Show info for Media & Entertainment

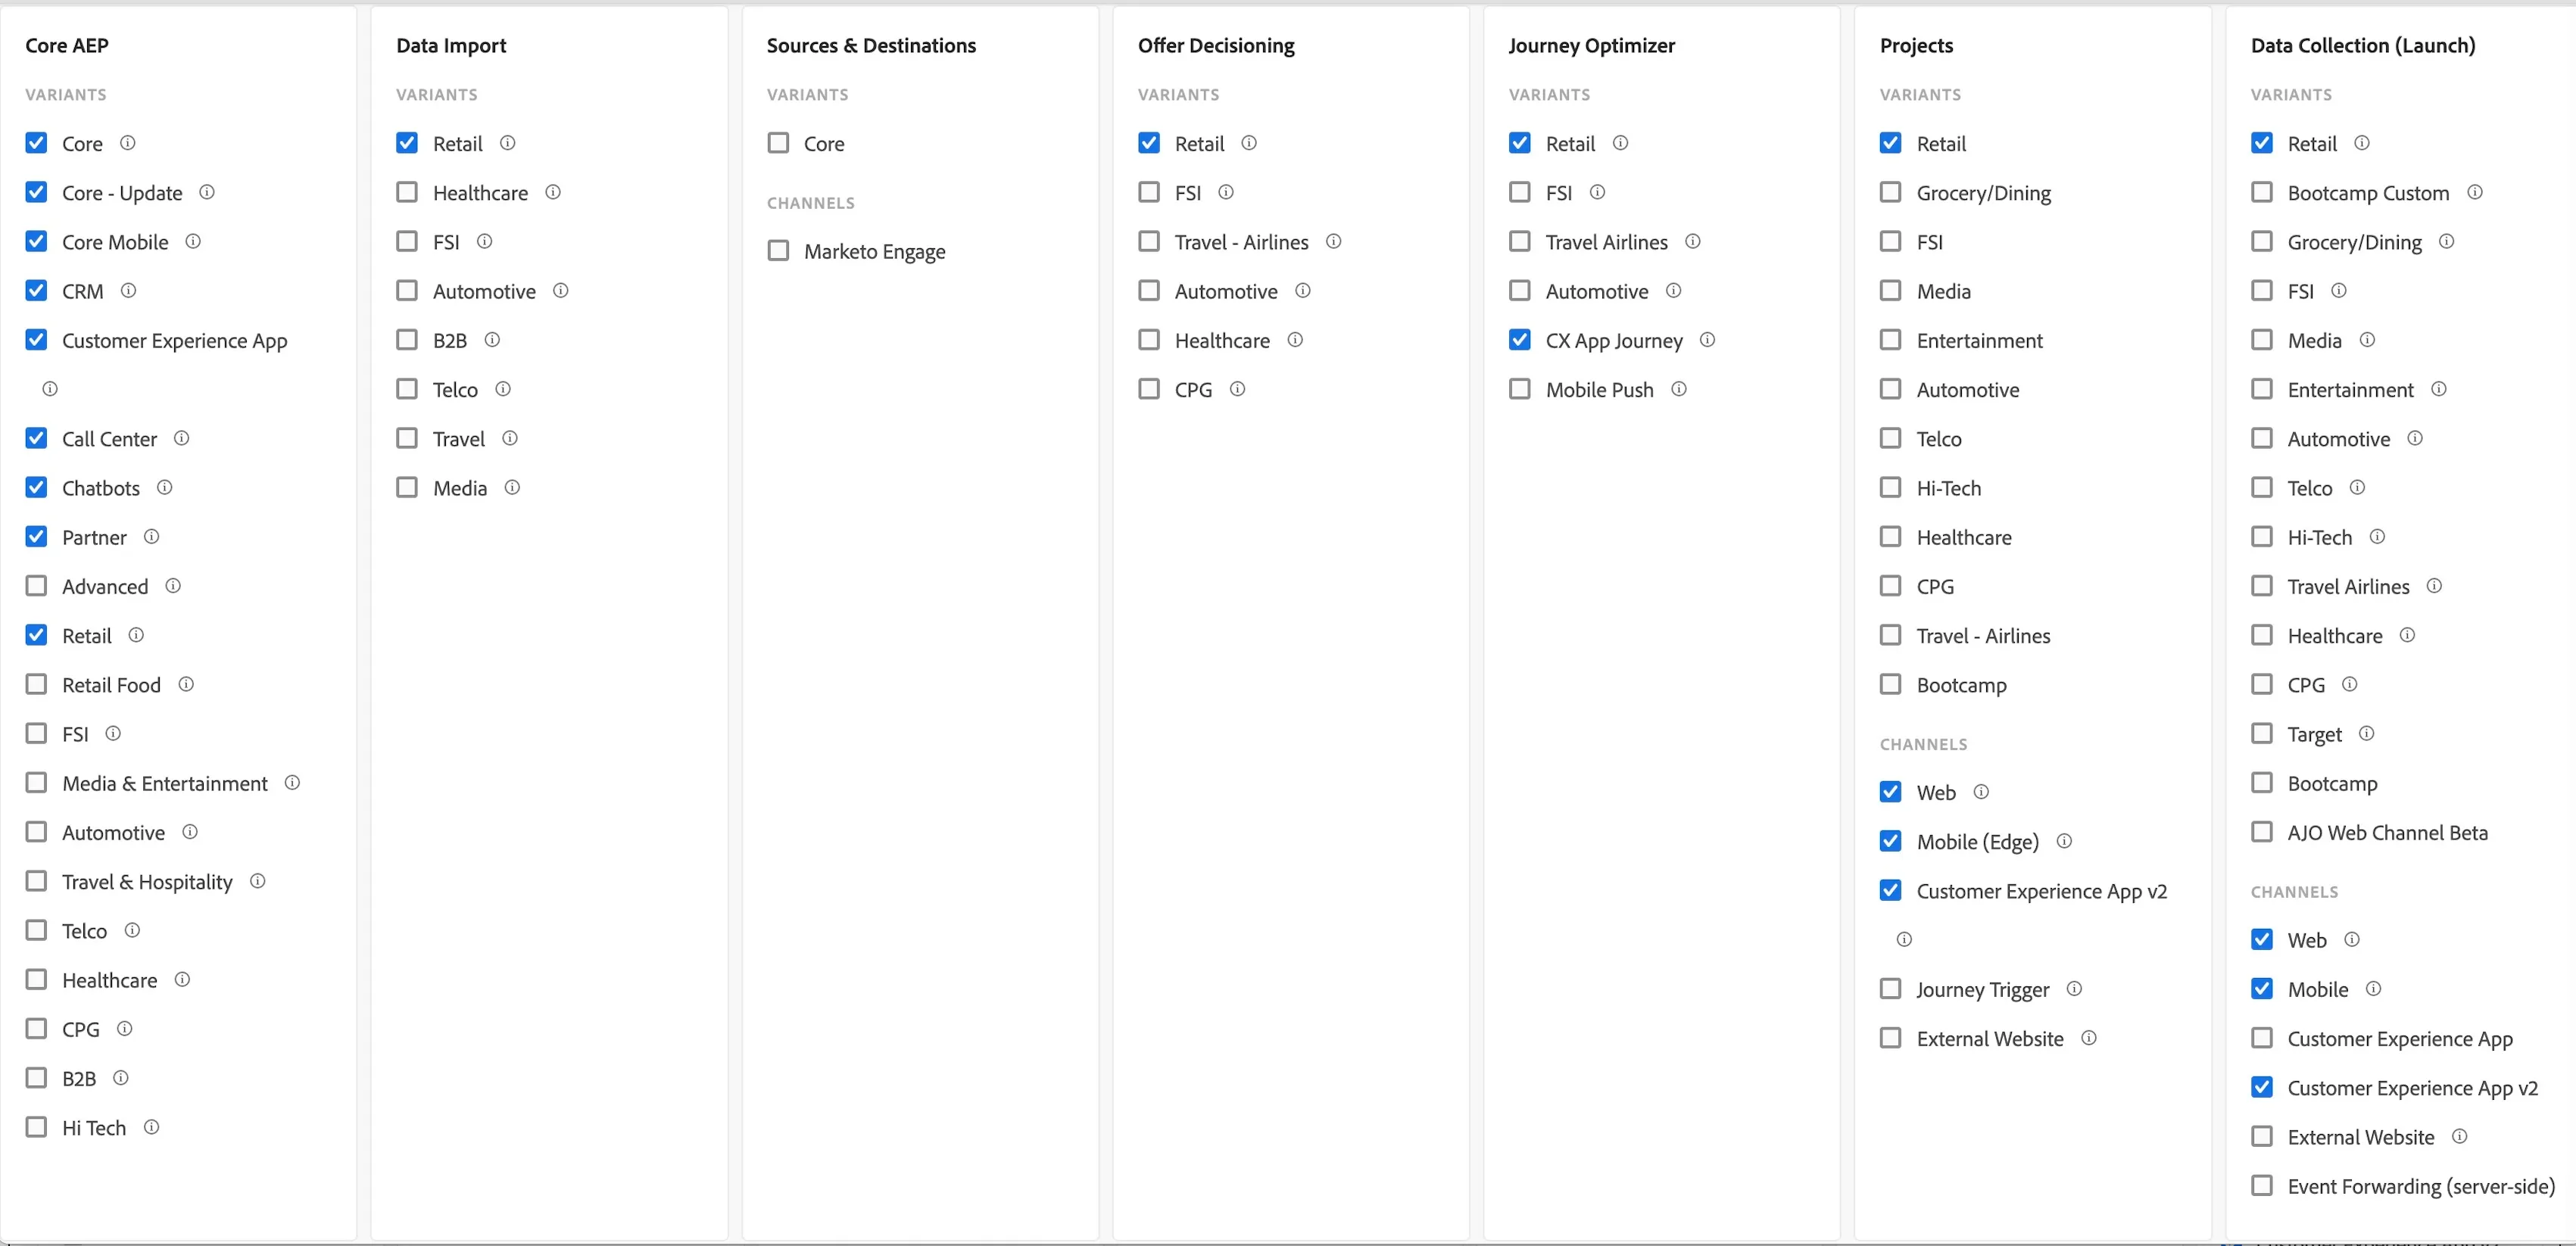point(292,782)
